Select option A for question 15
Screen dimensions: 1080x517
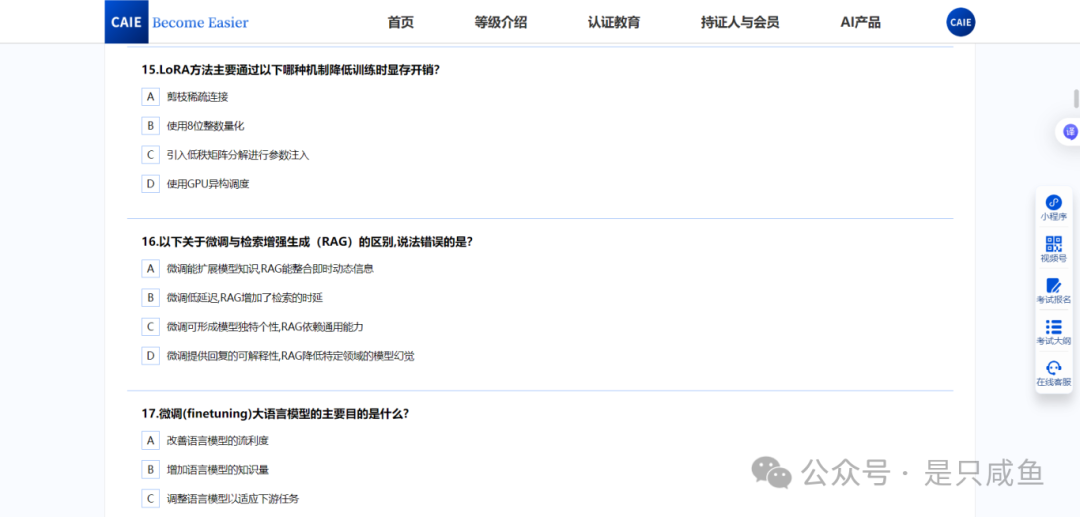coord(151,97)
